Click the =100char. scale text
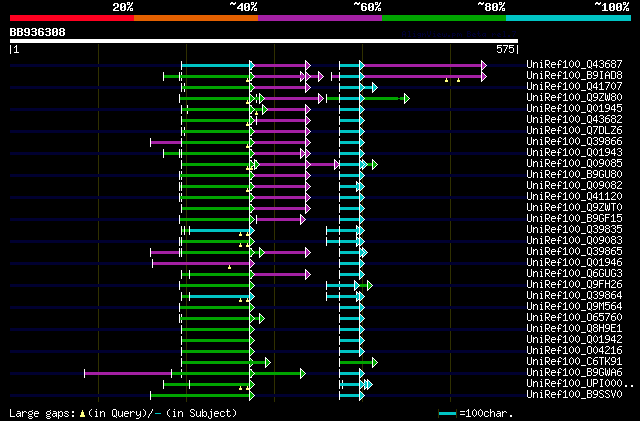This screenshot has height=421, width=640. [486, 413]
